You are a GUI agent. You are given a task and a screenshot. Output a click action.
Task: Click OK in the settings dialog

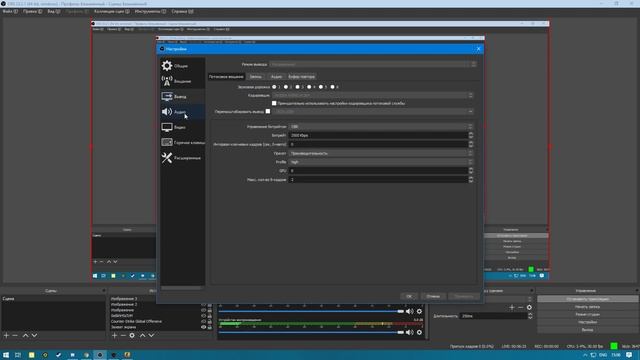[x=409, y=296]
